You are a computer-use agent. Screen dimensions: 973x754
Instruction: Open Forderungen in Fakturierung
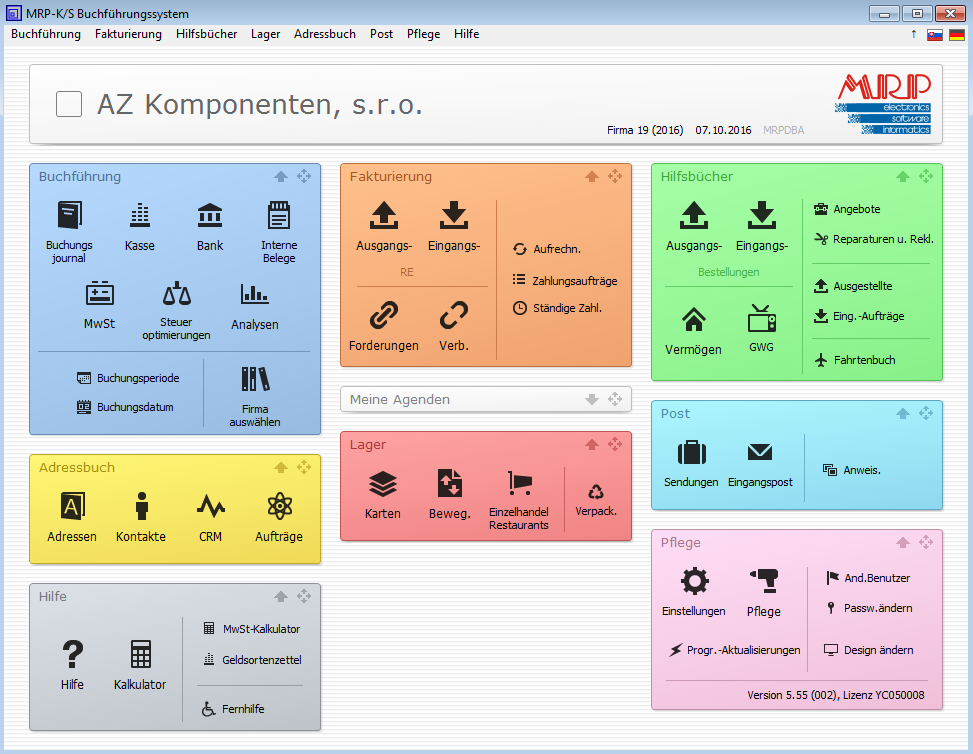pyautogui.click(x=384, y=318)
